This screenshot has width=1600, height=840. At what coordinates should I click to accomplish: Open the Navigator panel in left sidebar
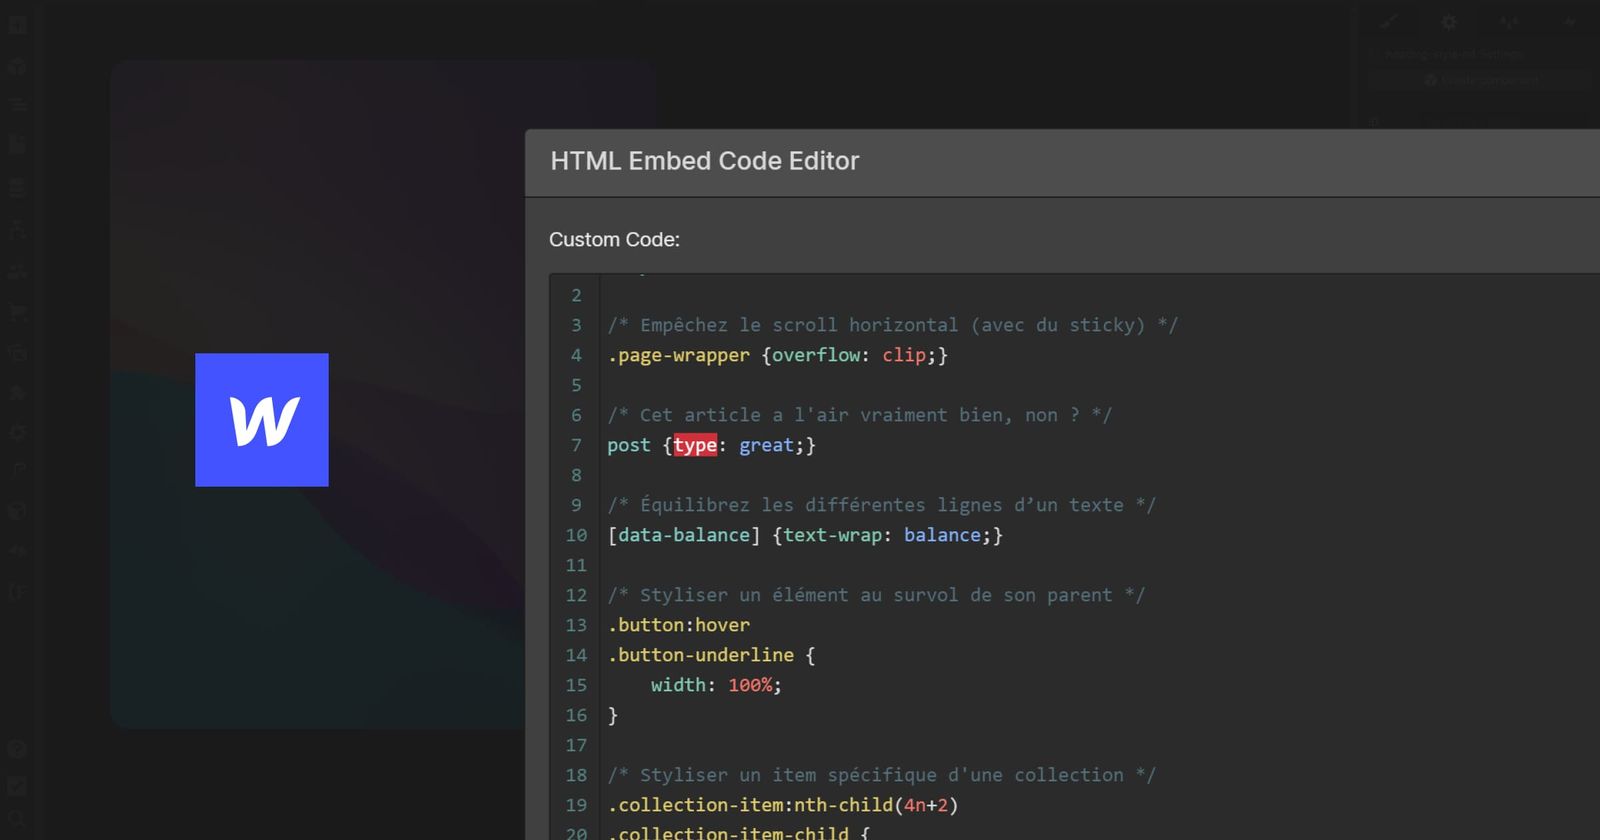click(x=17, y=104)
